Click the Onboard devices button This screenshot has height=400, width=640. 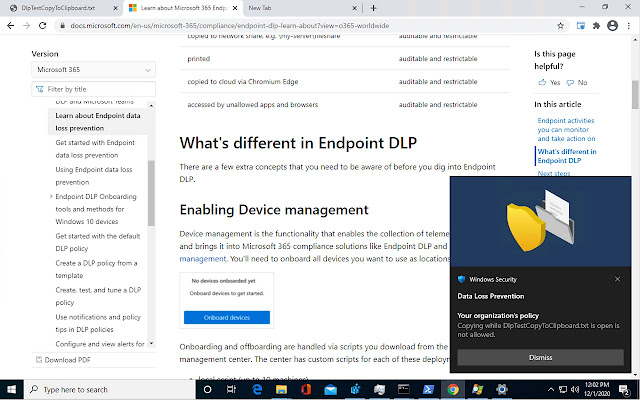point(226,317)
